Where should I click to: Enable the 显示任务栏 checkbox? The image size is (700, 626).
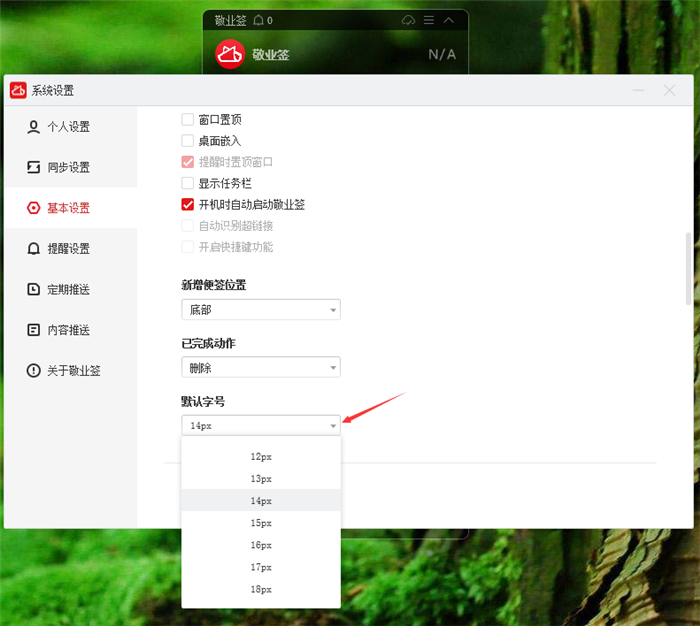click(x=188, y=184)
